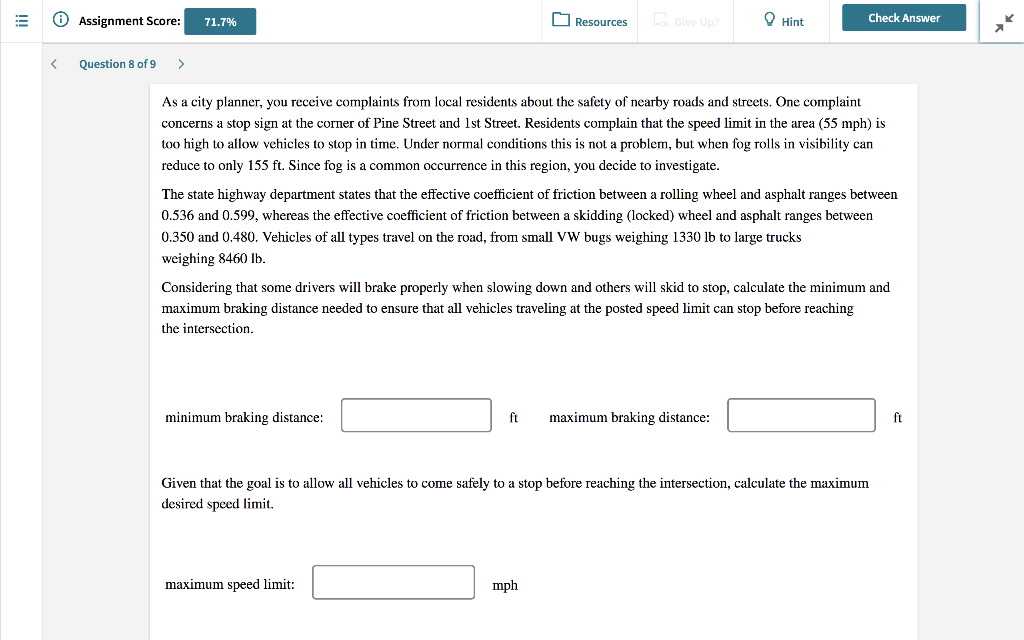
Task: Open the Resources folder icon
Action: pos(562,21)
